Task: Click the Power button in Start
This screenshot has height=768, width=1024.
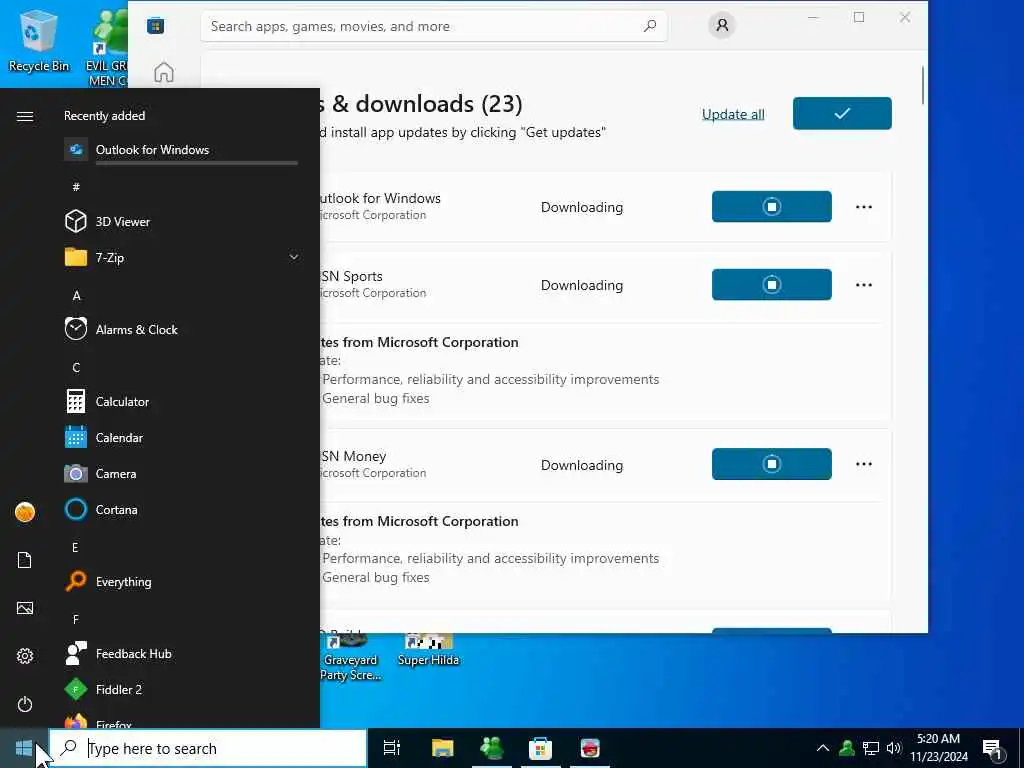Action: [25, 704]
